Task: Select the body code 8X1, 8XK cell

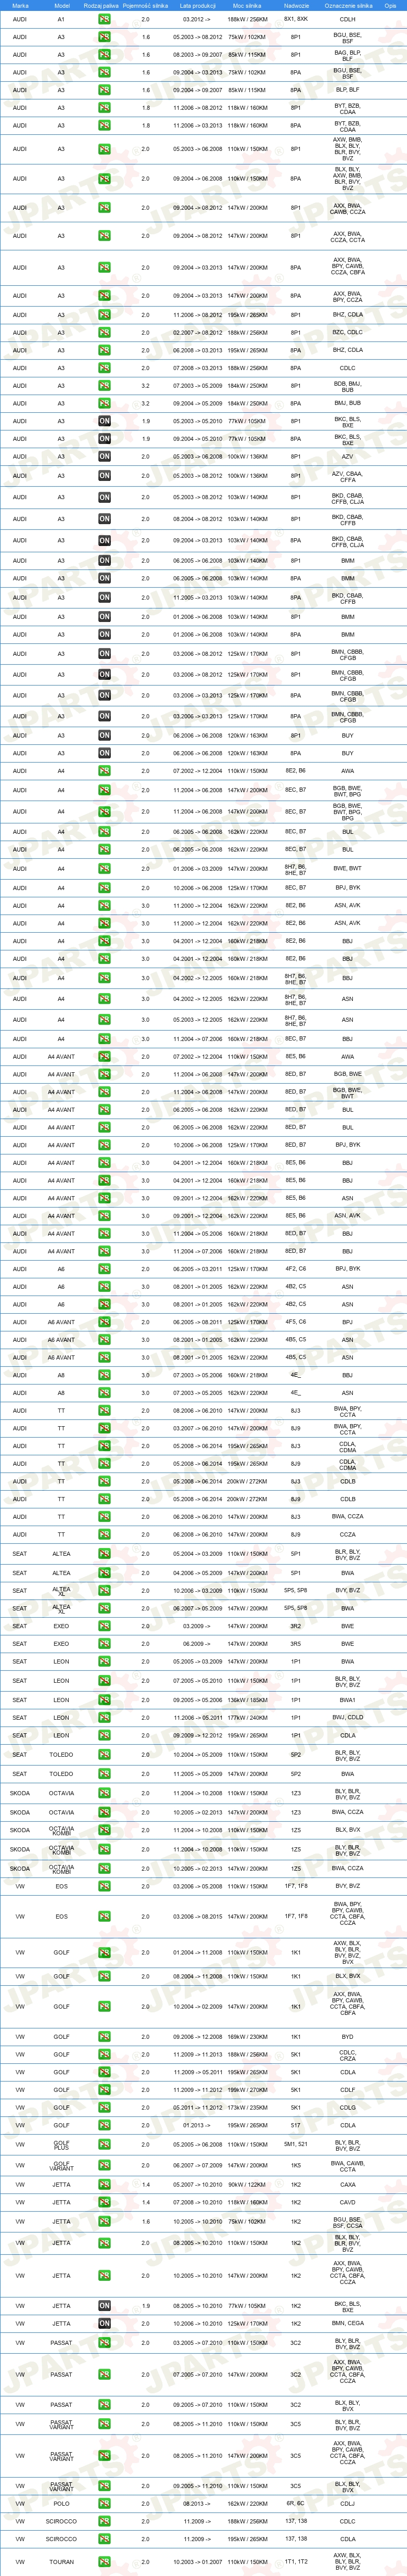Action: click(296, 19)
